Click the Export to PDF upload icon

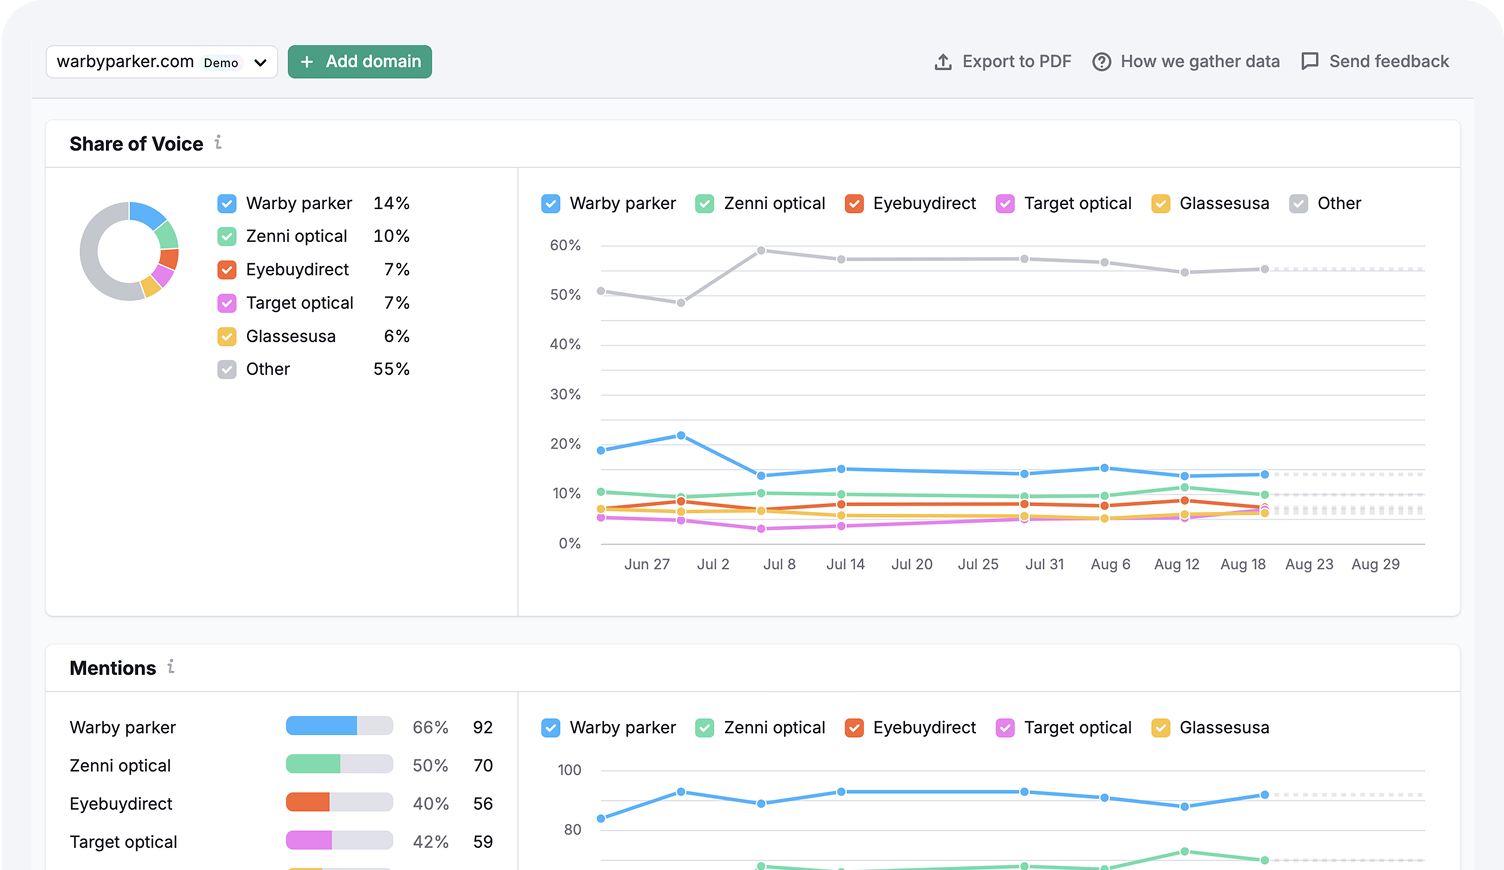point(943,62)
